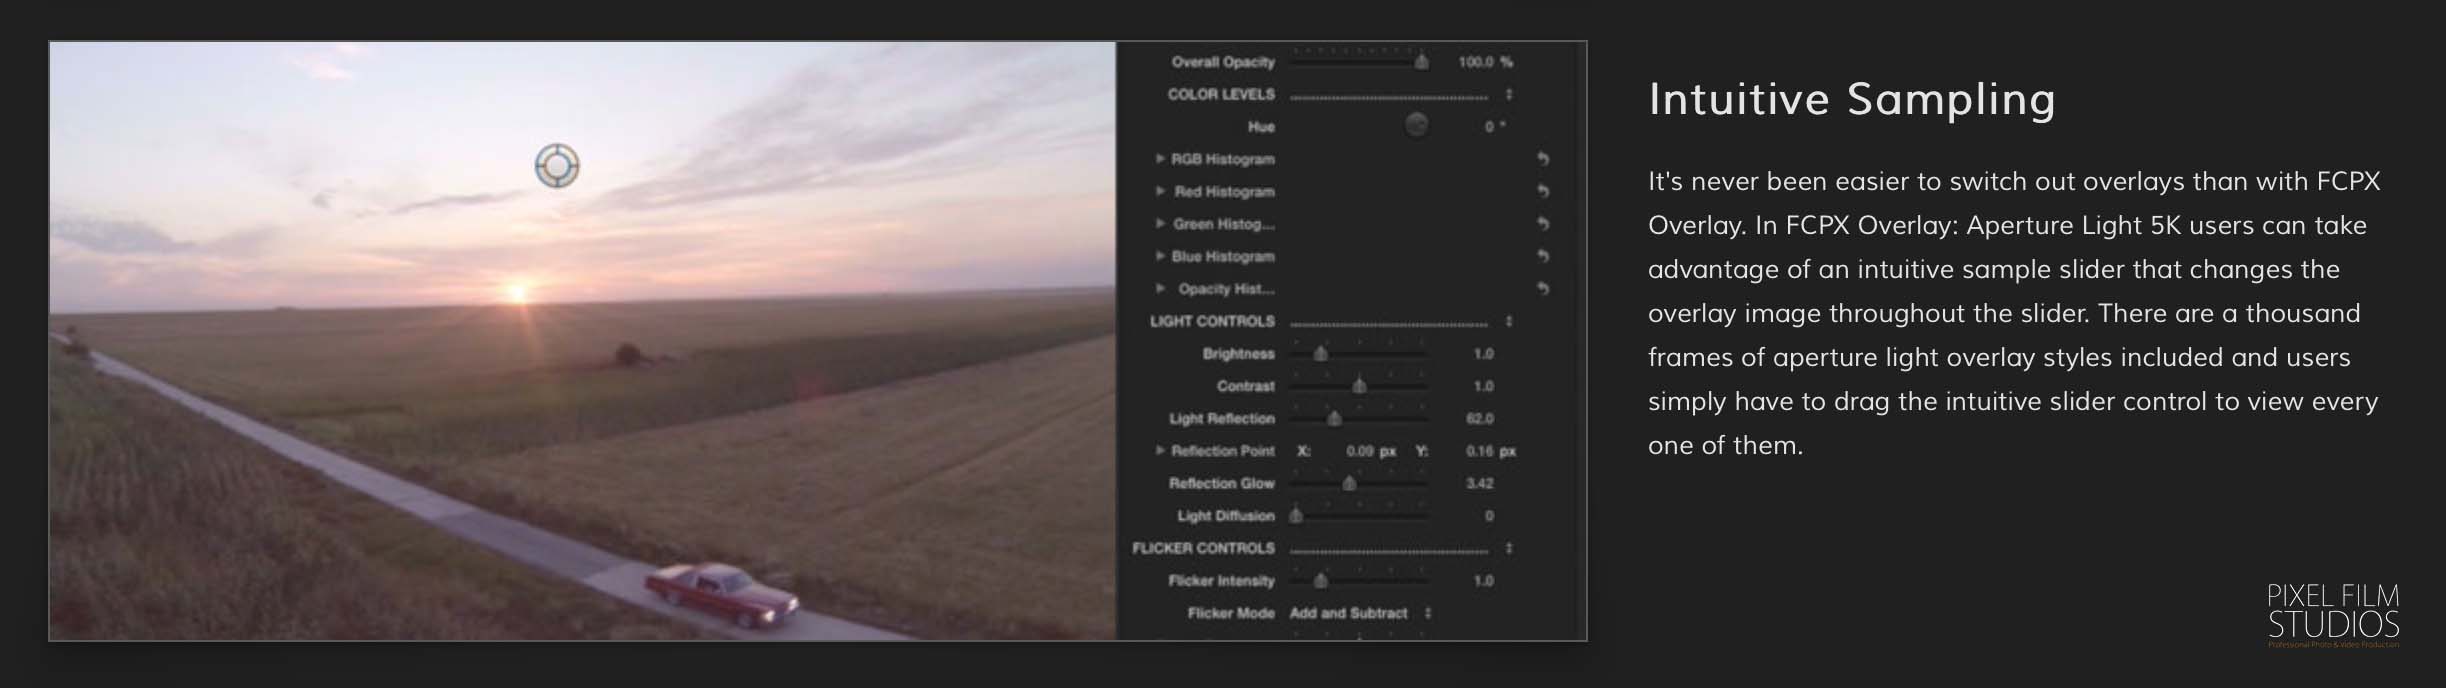Click the Overall Opacity slider handle
2446x688 pixels.
(x=1421, y=62)
